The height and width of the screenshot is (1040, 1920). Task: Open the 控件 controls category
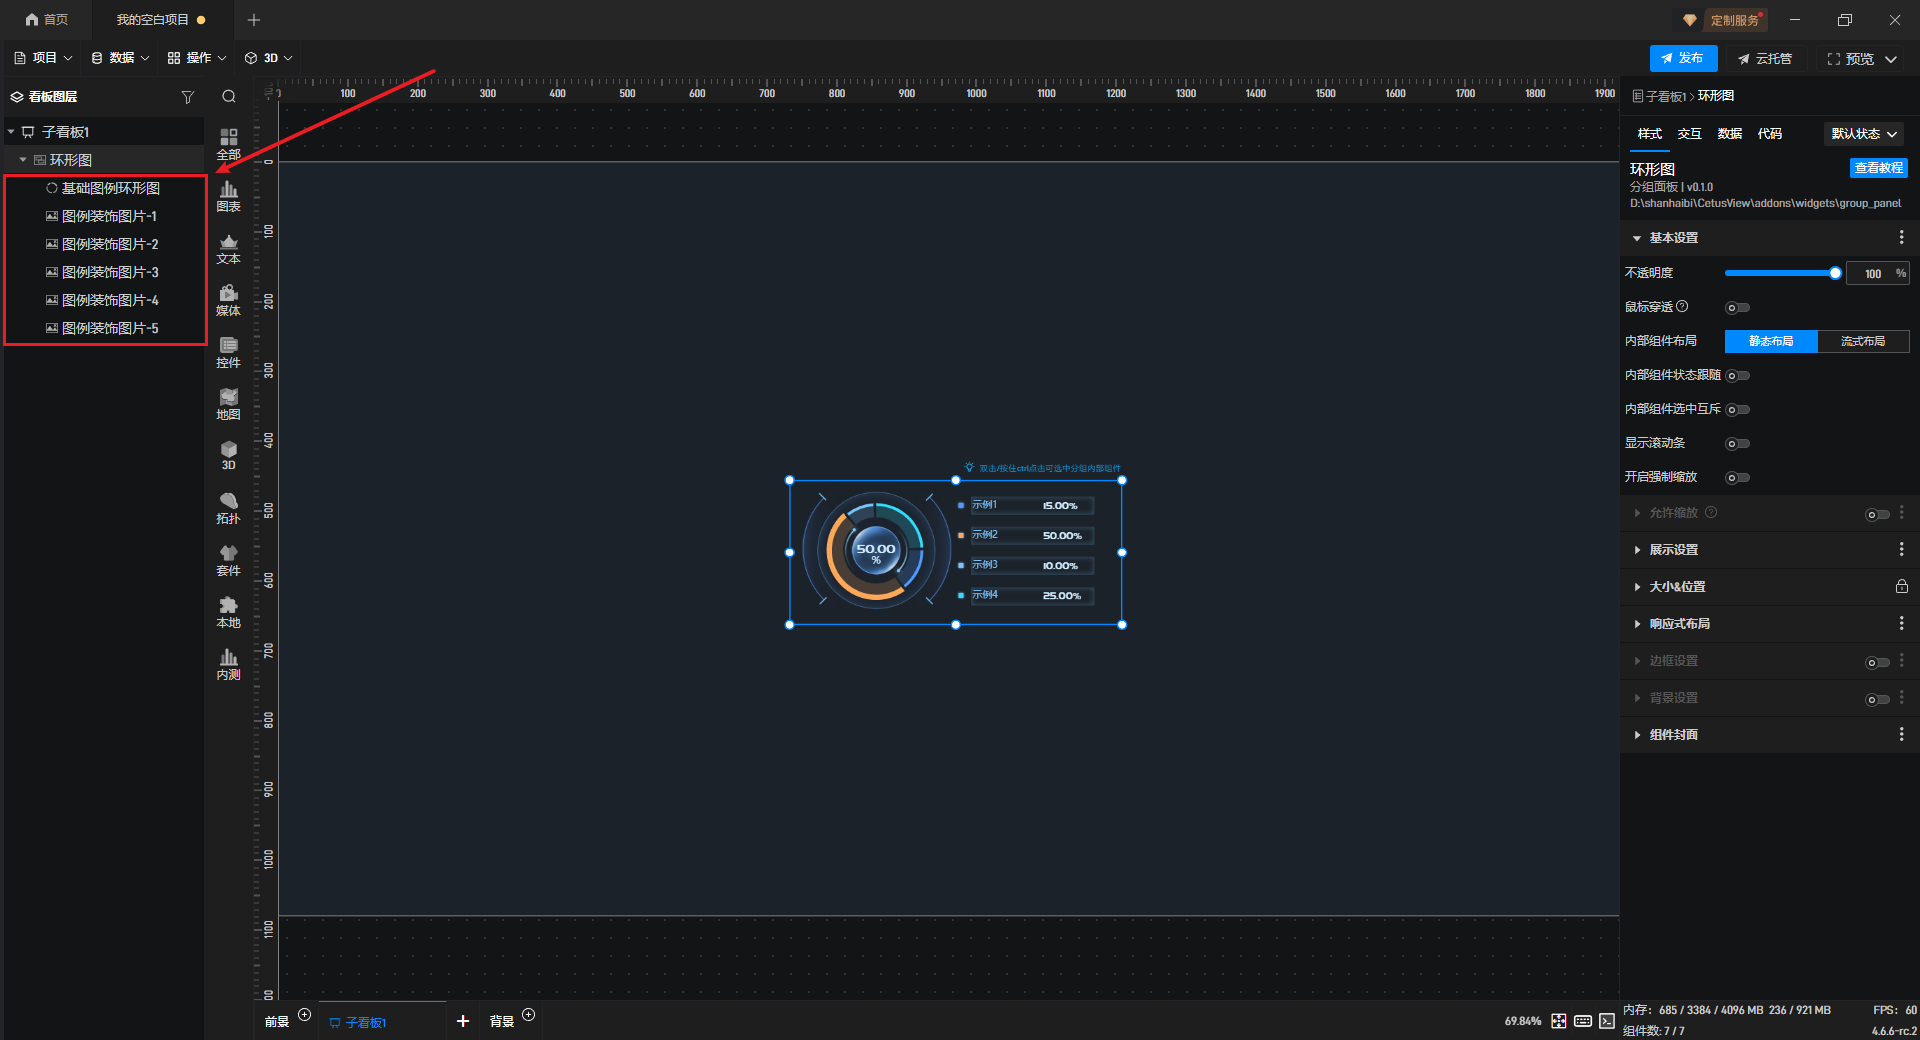(x=229, y=352)
